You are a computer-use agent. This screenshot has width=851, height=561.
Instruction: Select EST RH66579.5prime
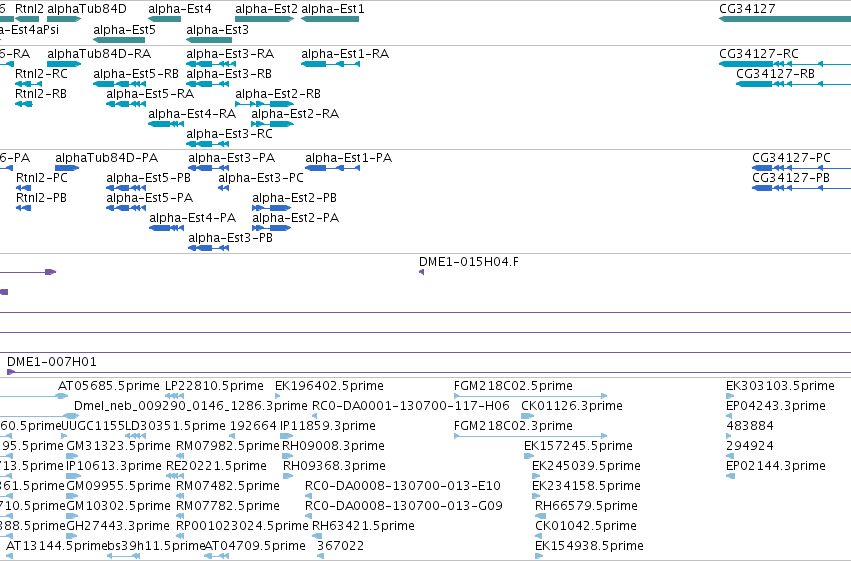pos(586,507)
